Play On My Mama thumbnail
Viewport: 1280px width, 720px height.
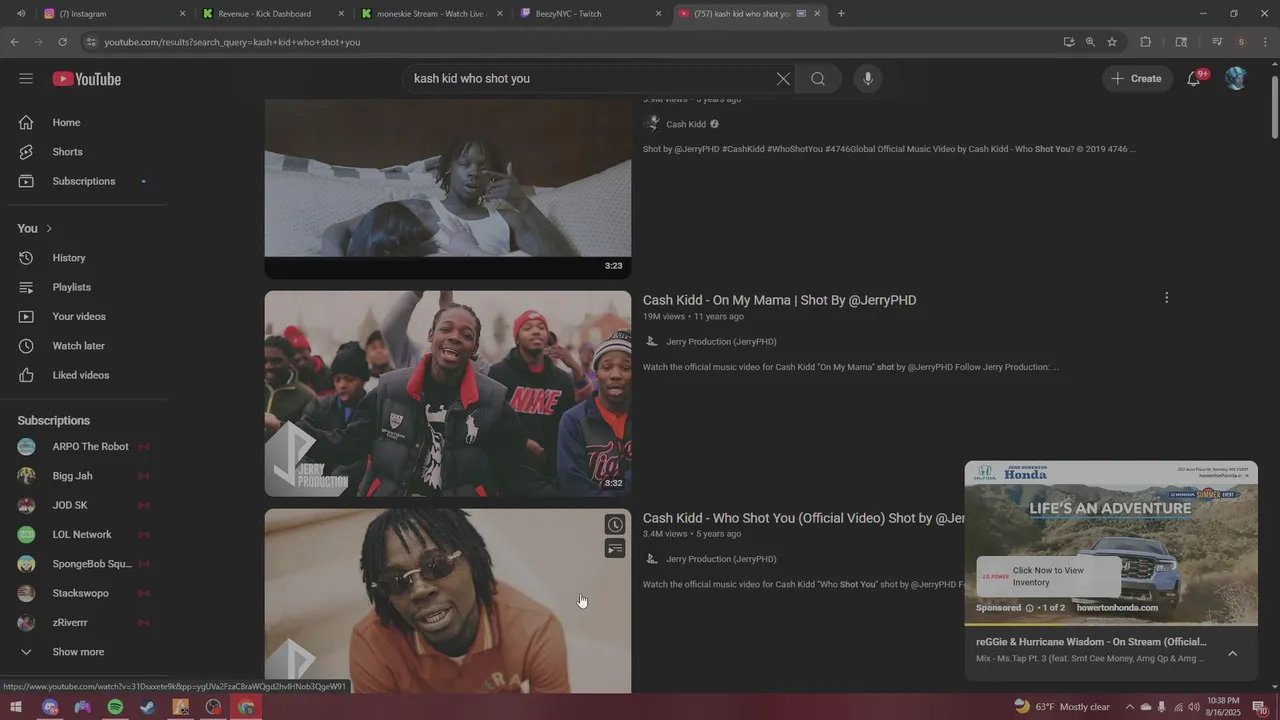pos(448,394)
